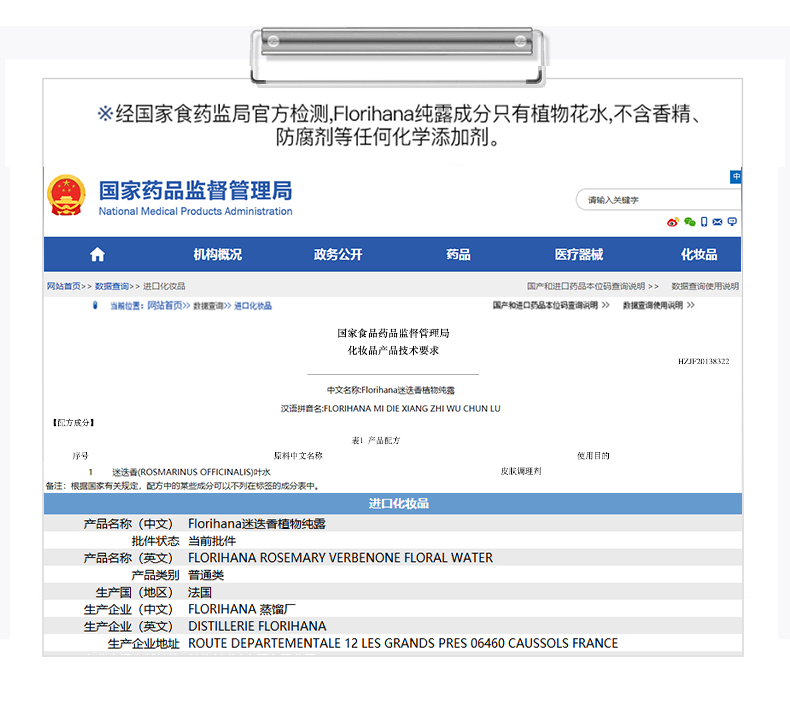Click the mobile phone icon
The image size is (790, 713).
pos(704,222)
